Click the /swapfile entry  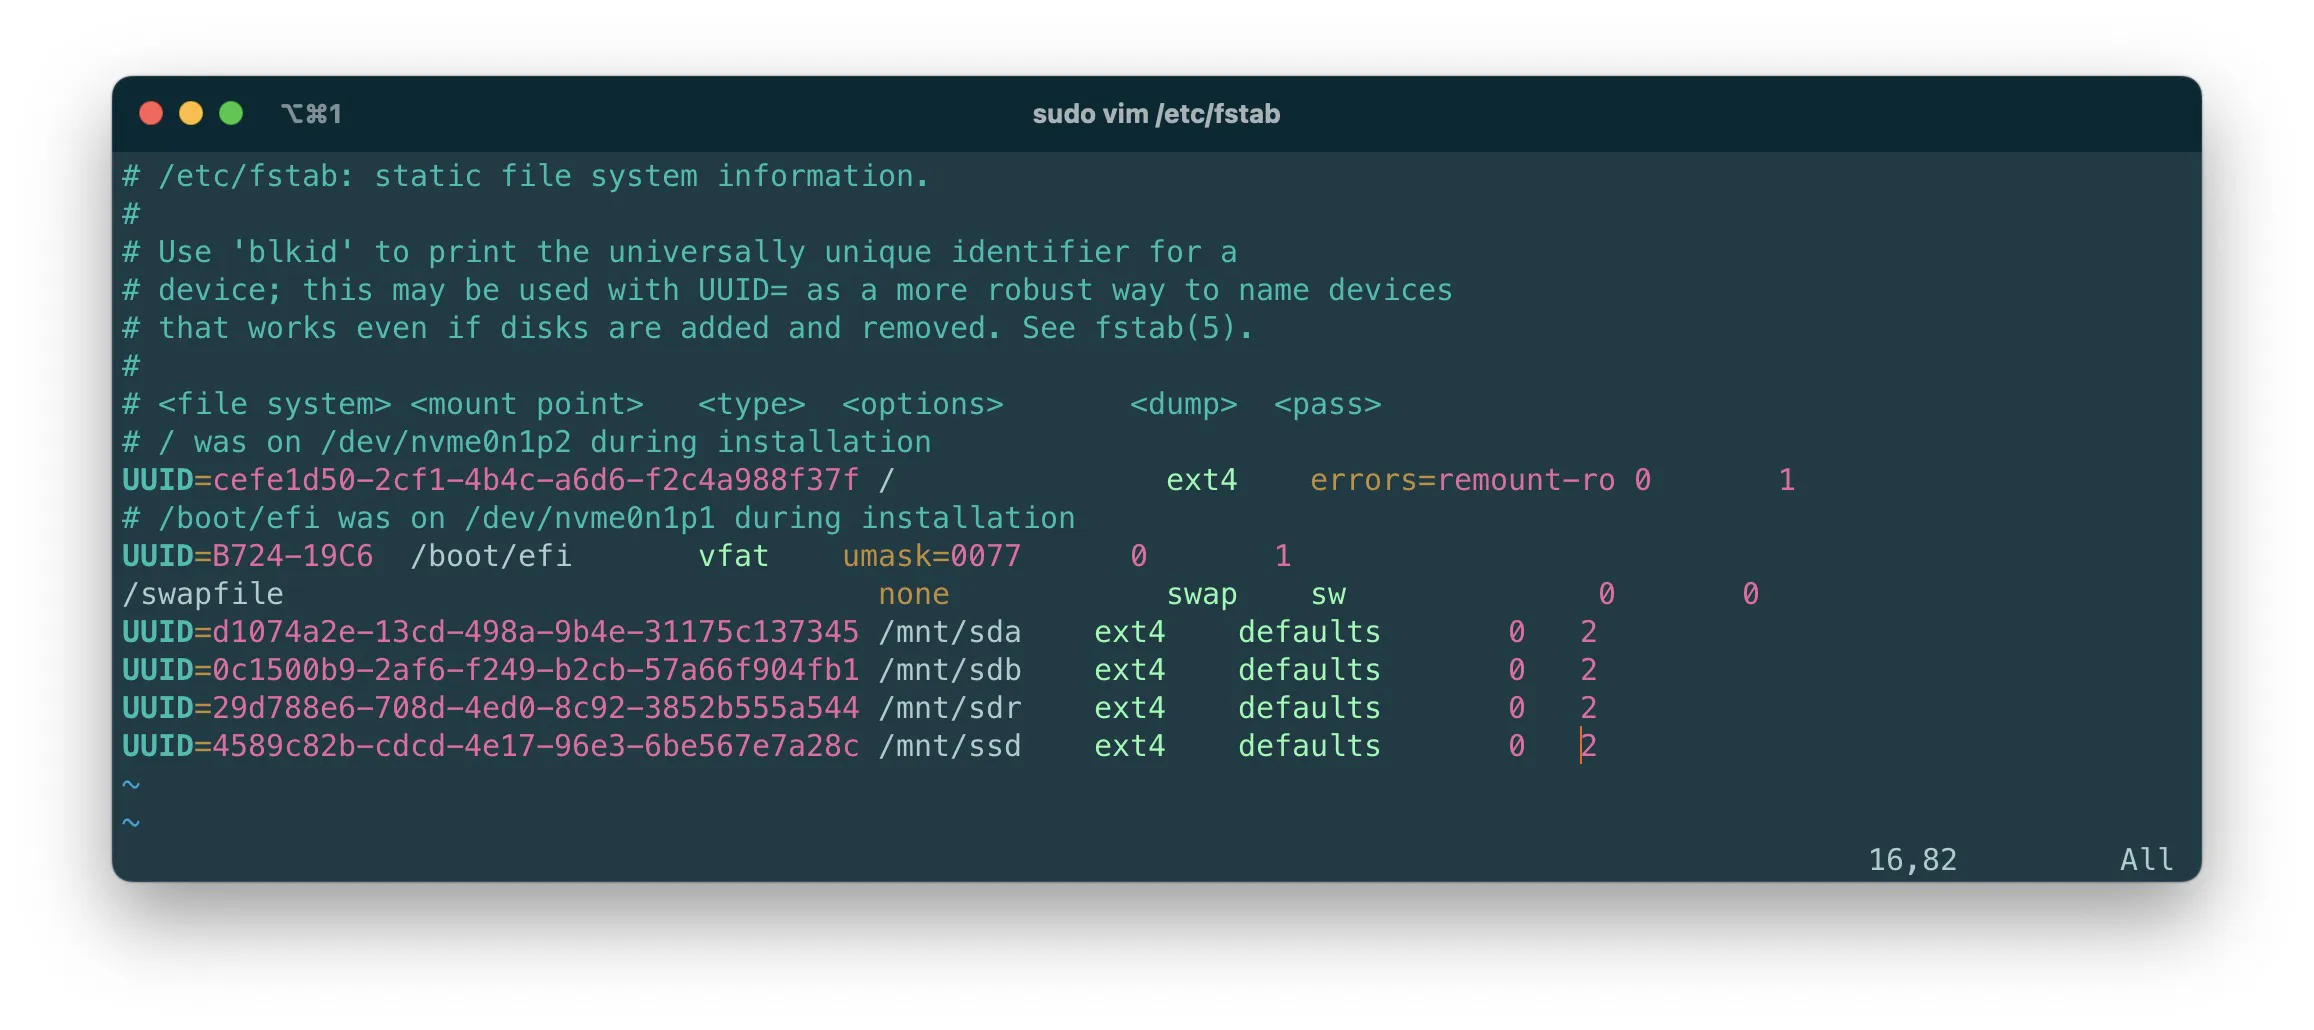pyautogui.click(x=203, y=594)
